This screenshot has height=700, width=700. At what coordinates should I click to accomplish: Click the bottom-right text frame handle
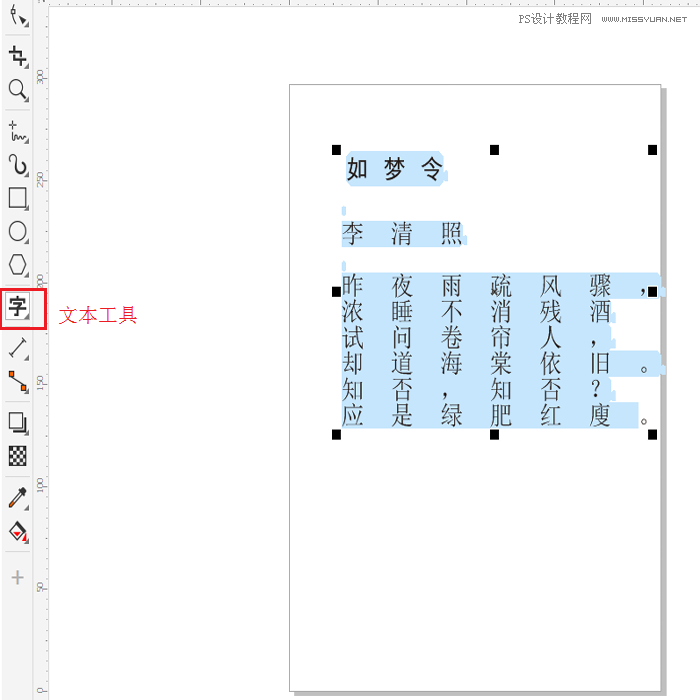(x=652, y=435)
